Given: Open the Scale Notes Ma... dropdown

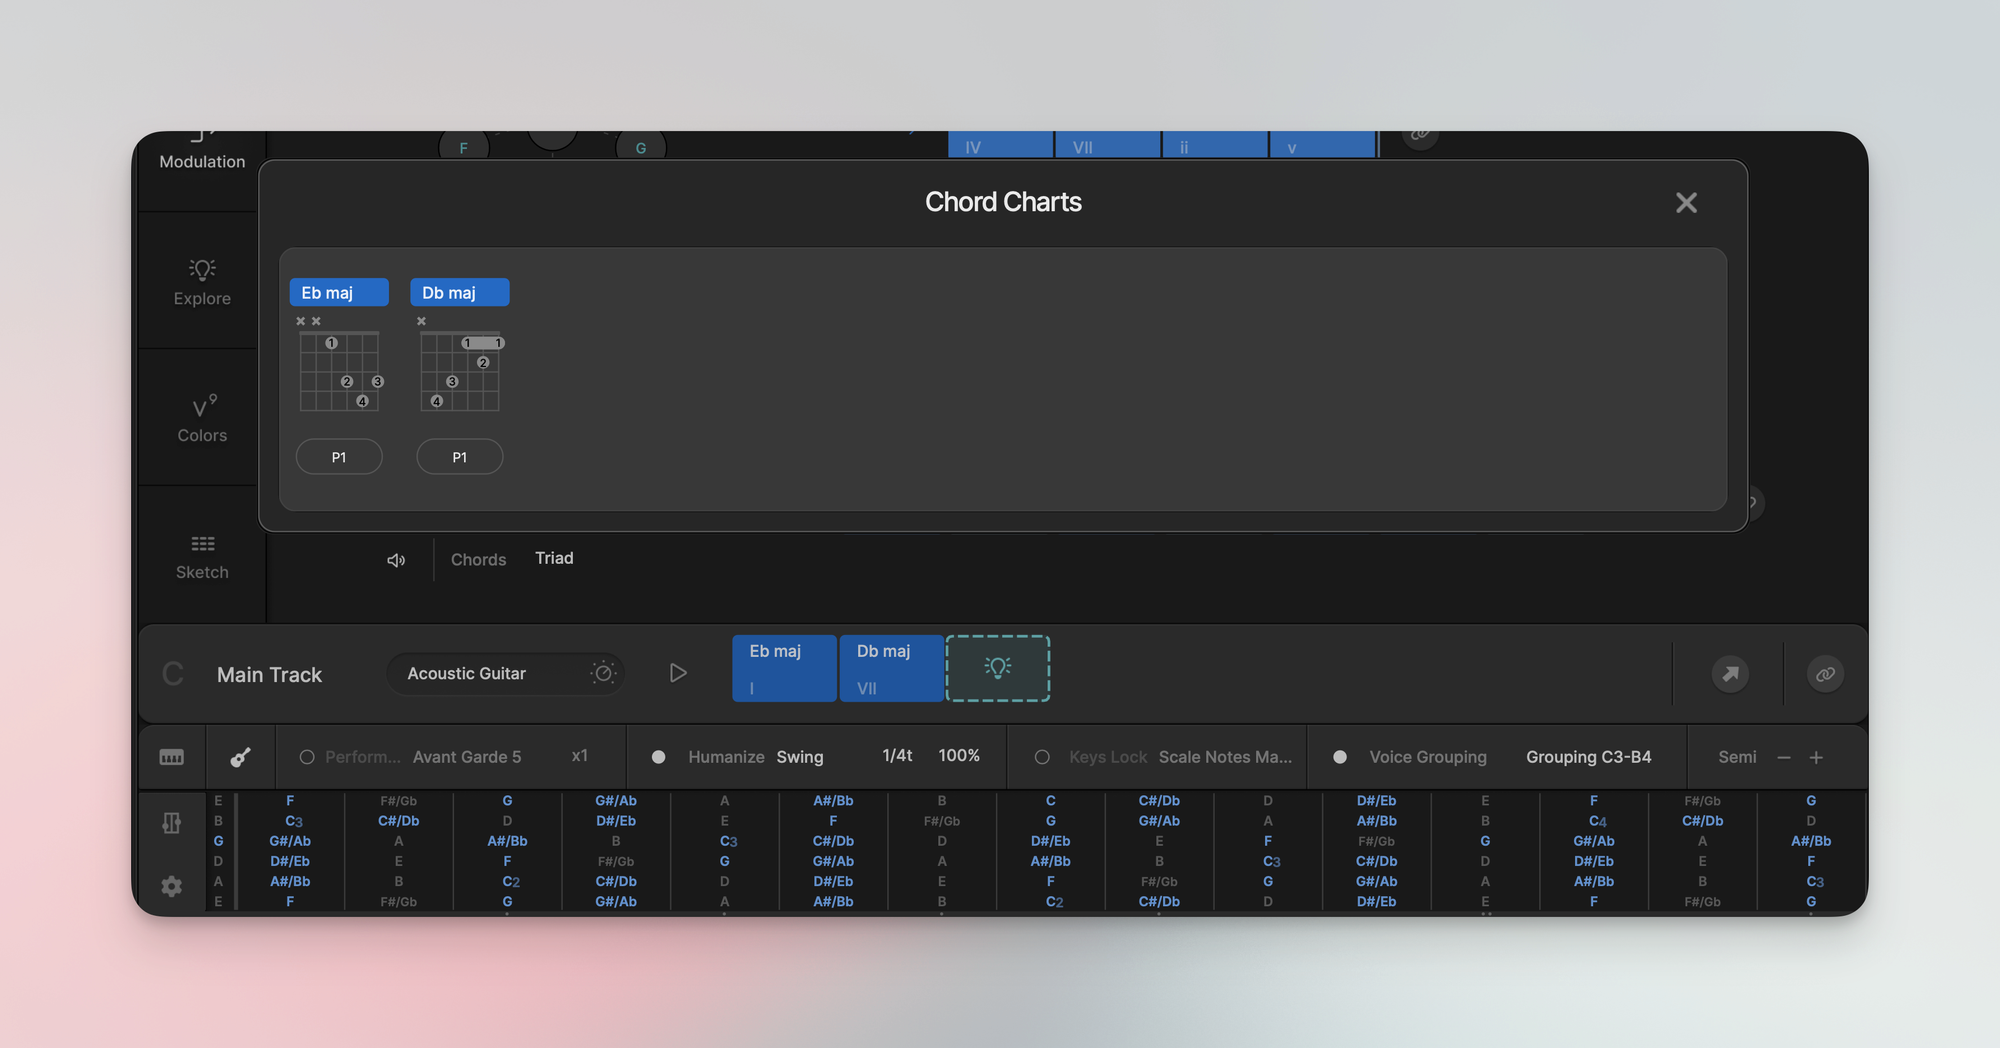Looking at the screenshot, I should (1225, 757).
